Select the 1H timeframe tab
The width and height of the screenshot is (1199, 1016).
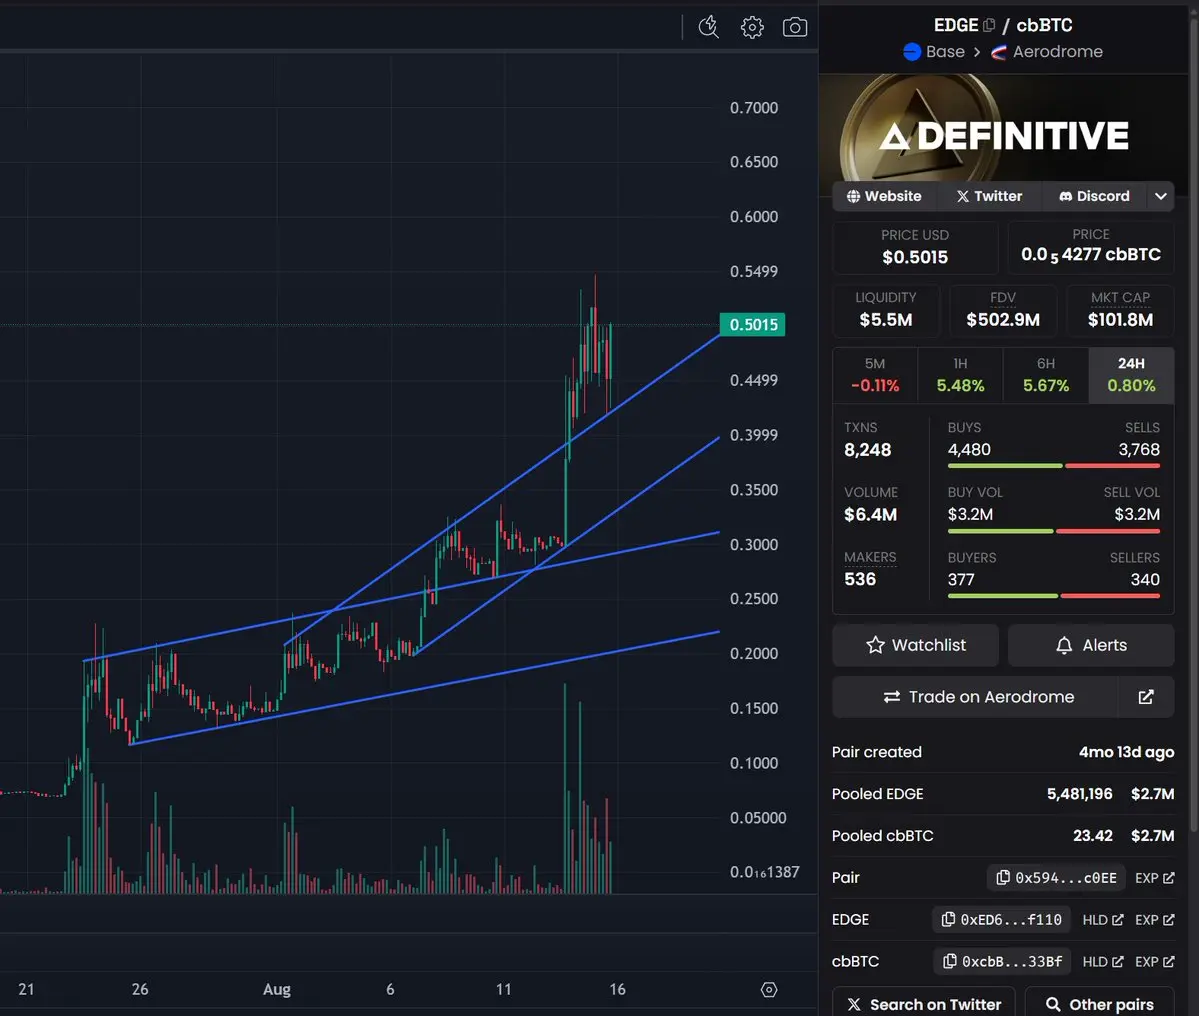[x=960, y=375]
